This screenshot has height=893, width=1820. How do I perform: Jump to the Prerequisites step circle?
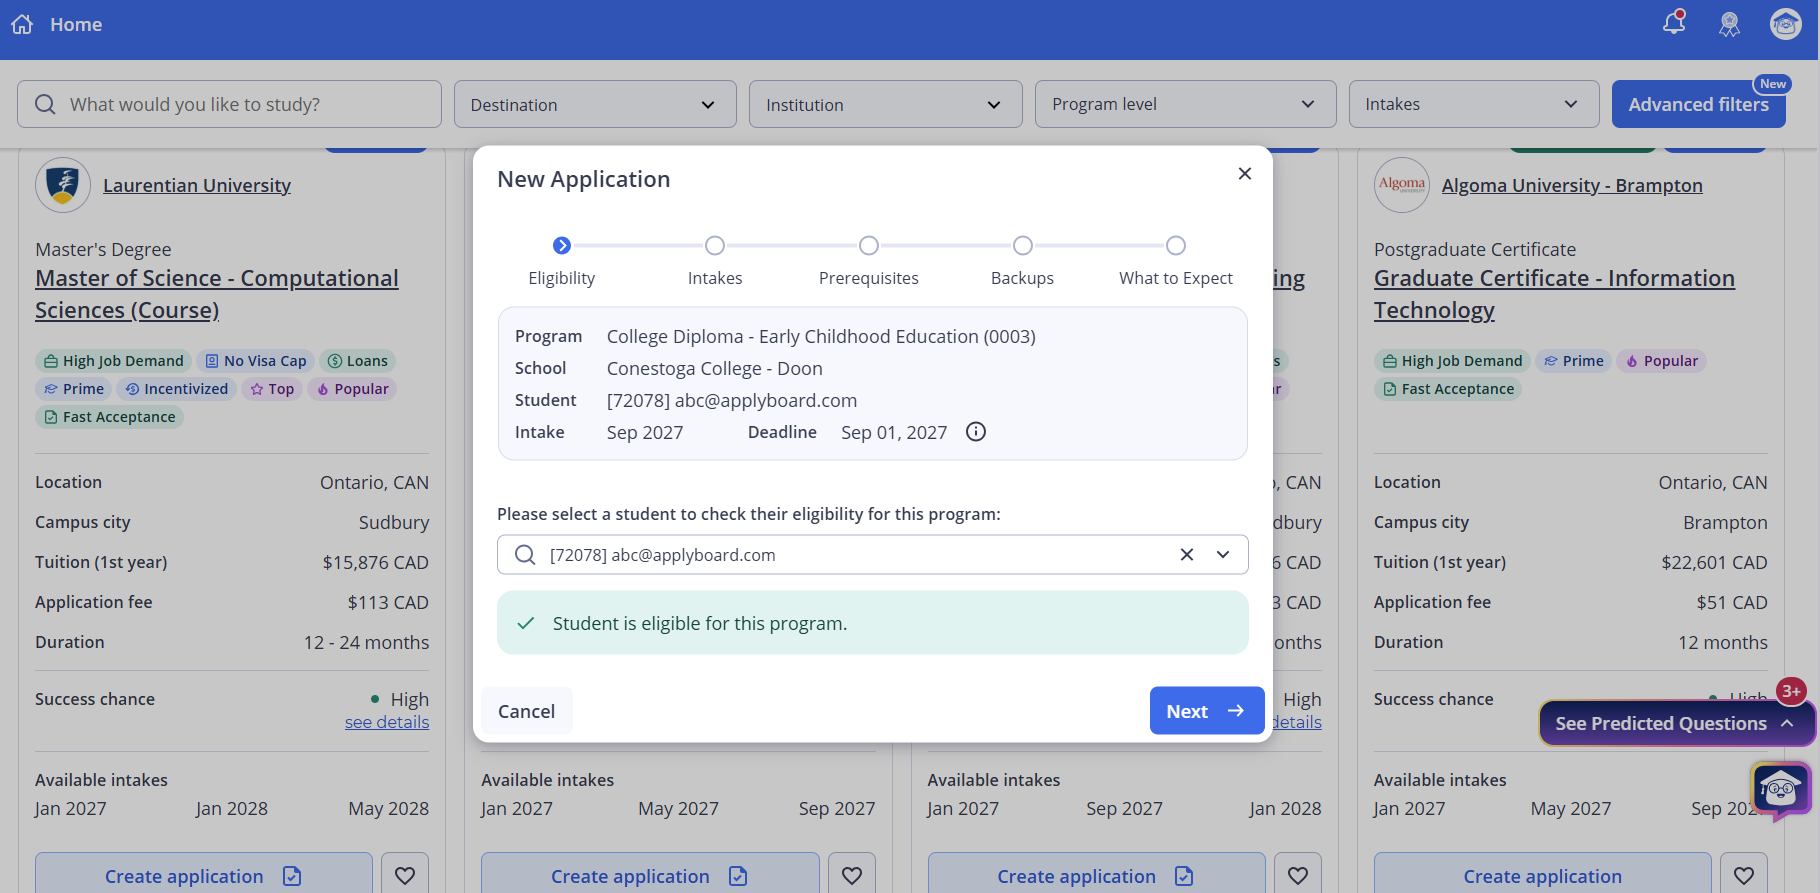869,246
